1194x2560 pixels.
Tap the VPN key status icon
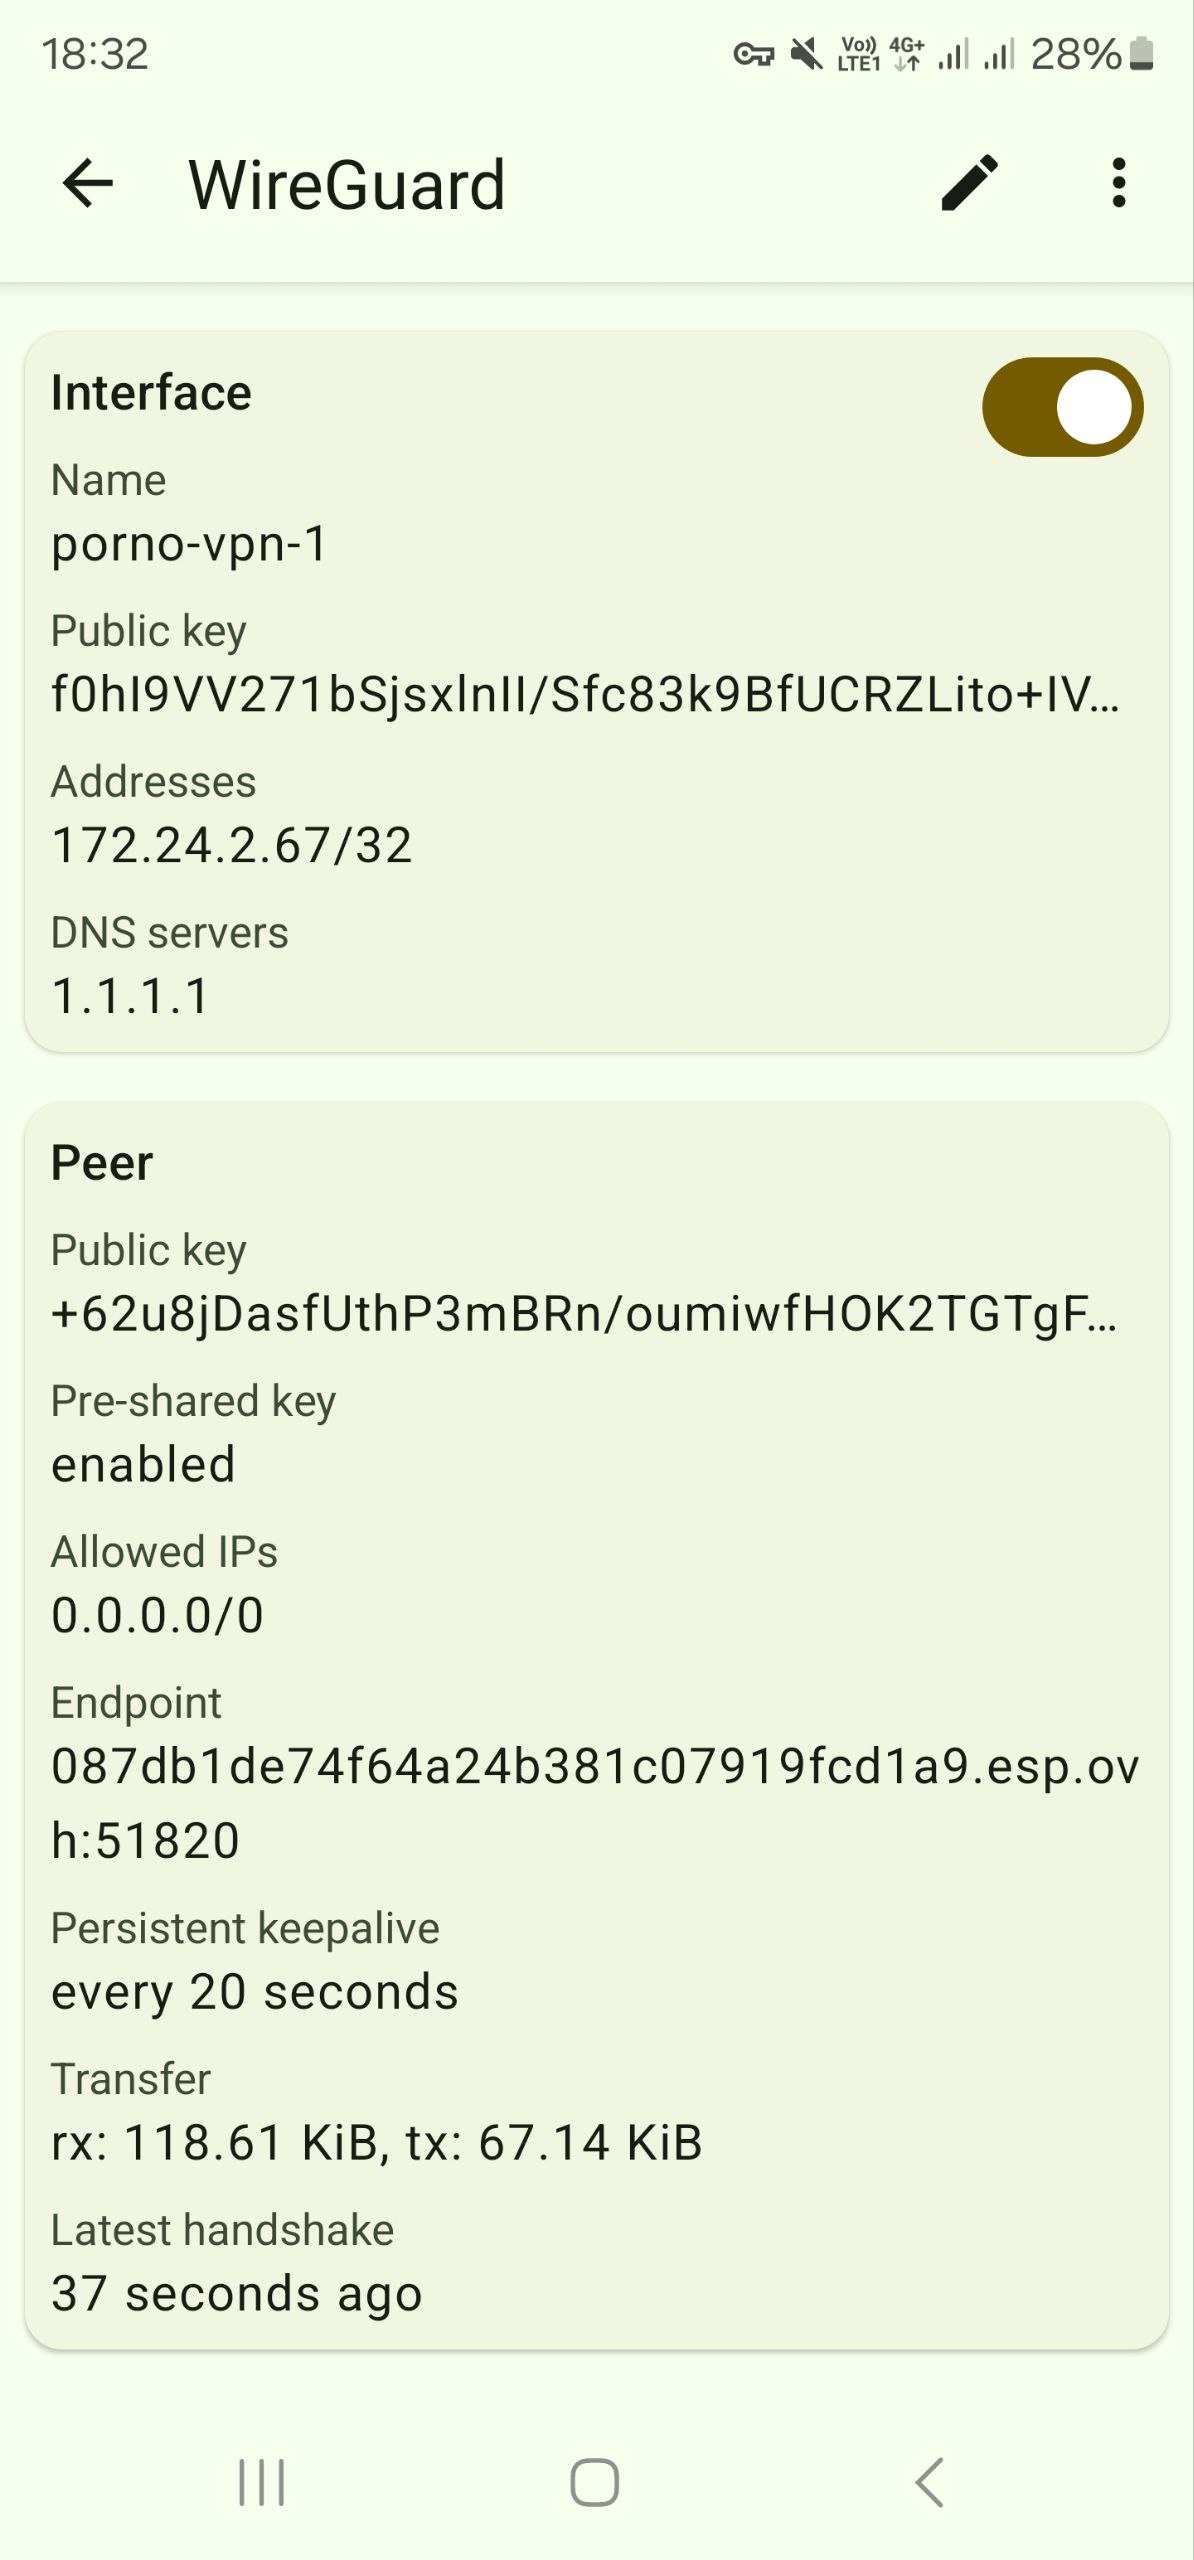pos(753,54)
